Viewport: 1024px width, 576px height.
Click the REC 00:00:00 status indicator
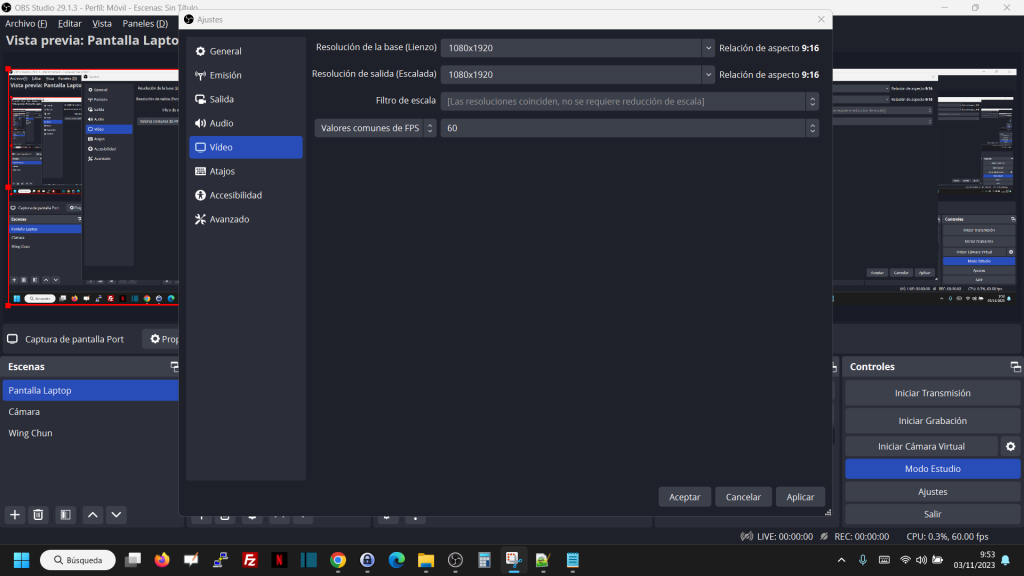(855, 536)
